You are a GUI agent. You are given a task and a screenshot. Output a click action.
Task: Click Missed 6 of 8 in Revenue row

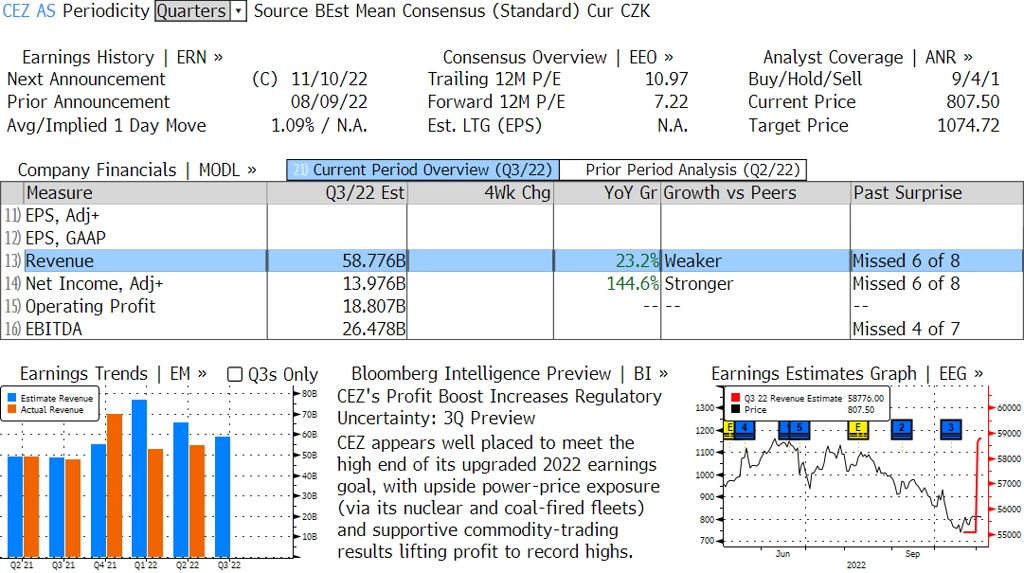tap(906, 261)
